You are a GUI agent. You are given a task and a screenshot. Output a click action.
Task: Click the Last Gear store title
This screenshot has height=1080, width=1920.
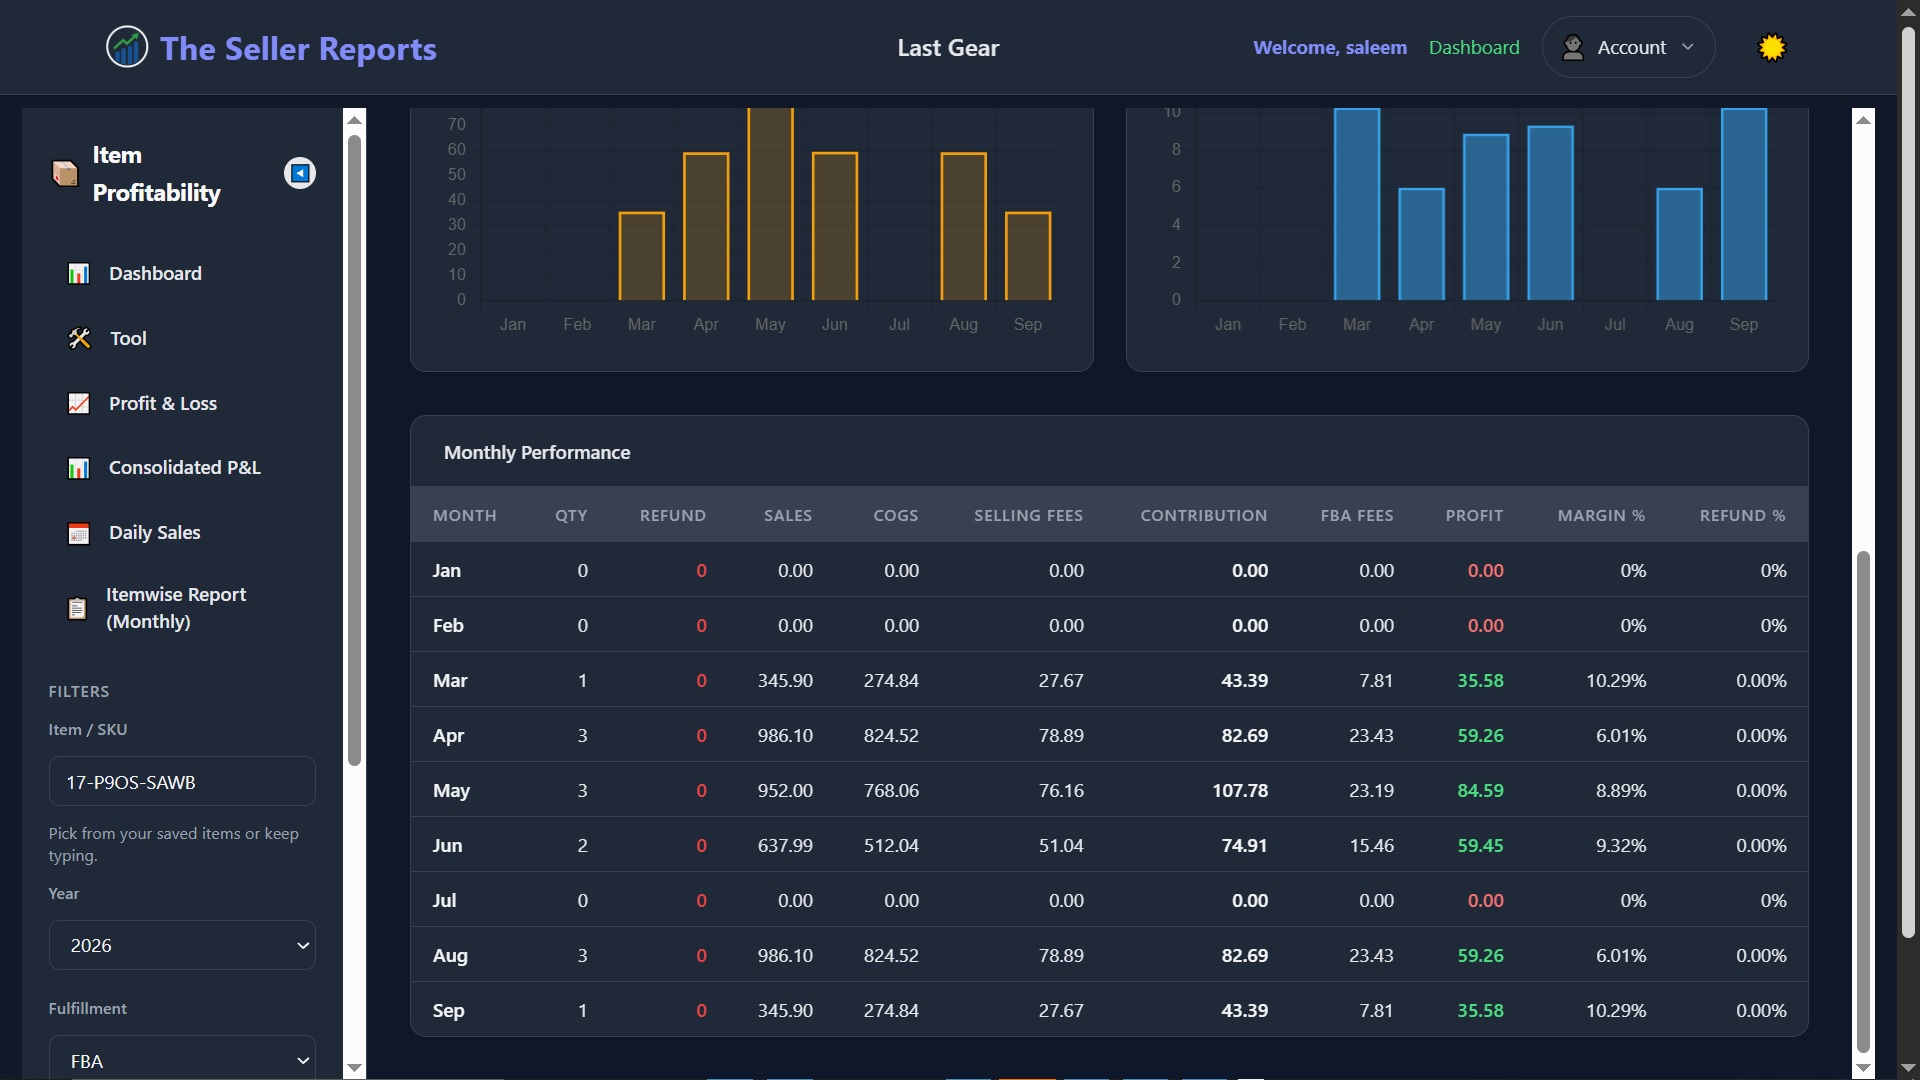(948, 47)
